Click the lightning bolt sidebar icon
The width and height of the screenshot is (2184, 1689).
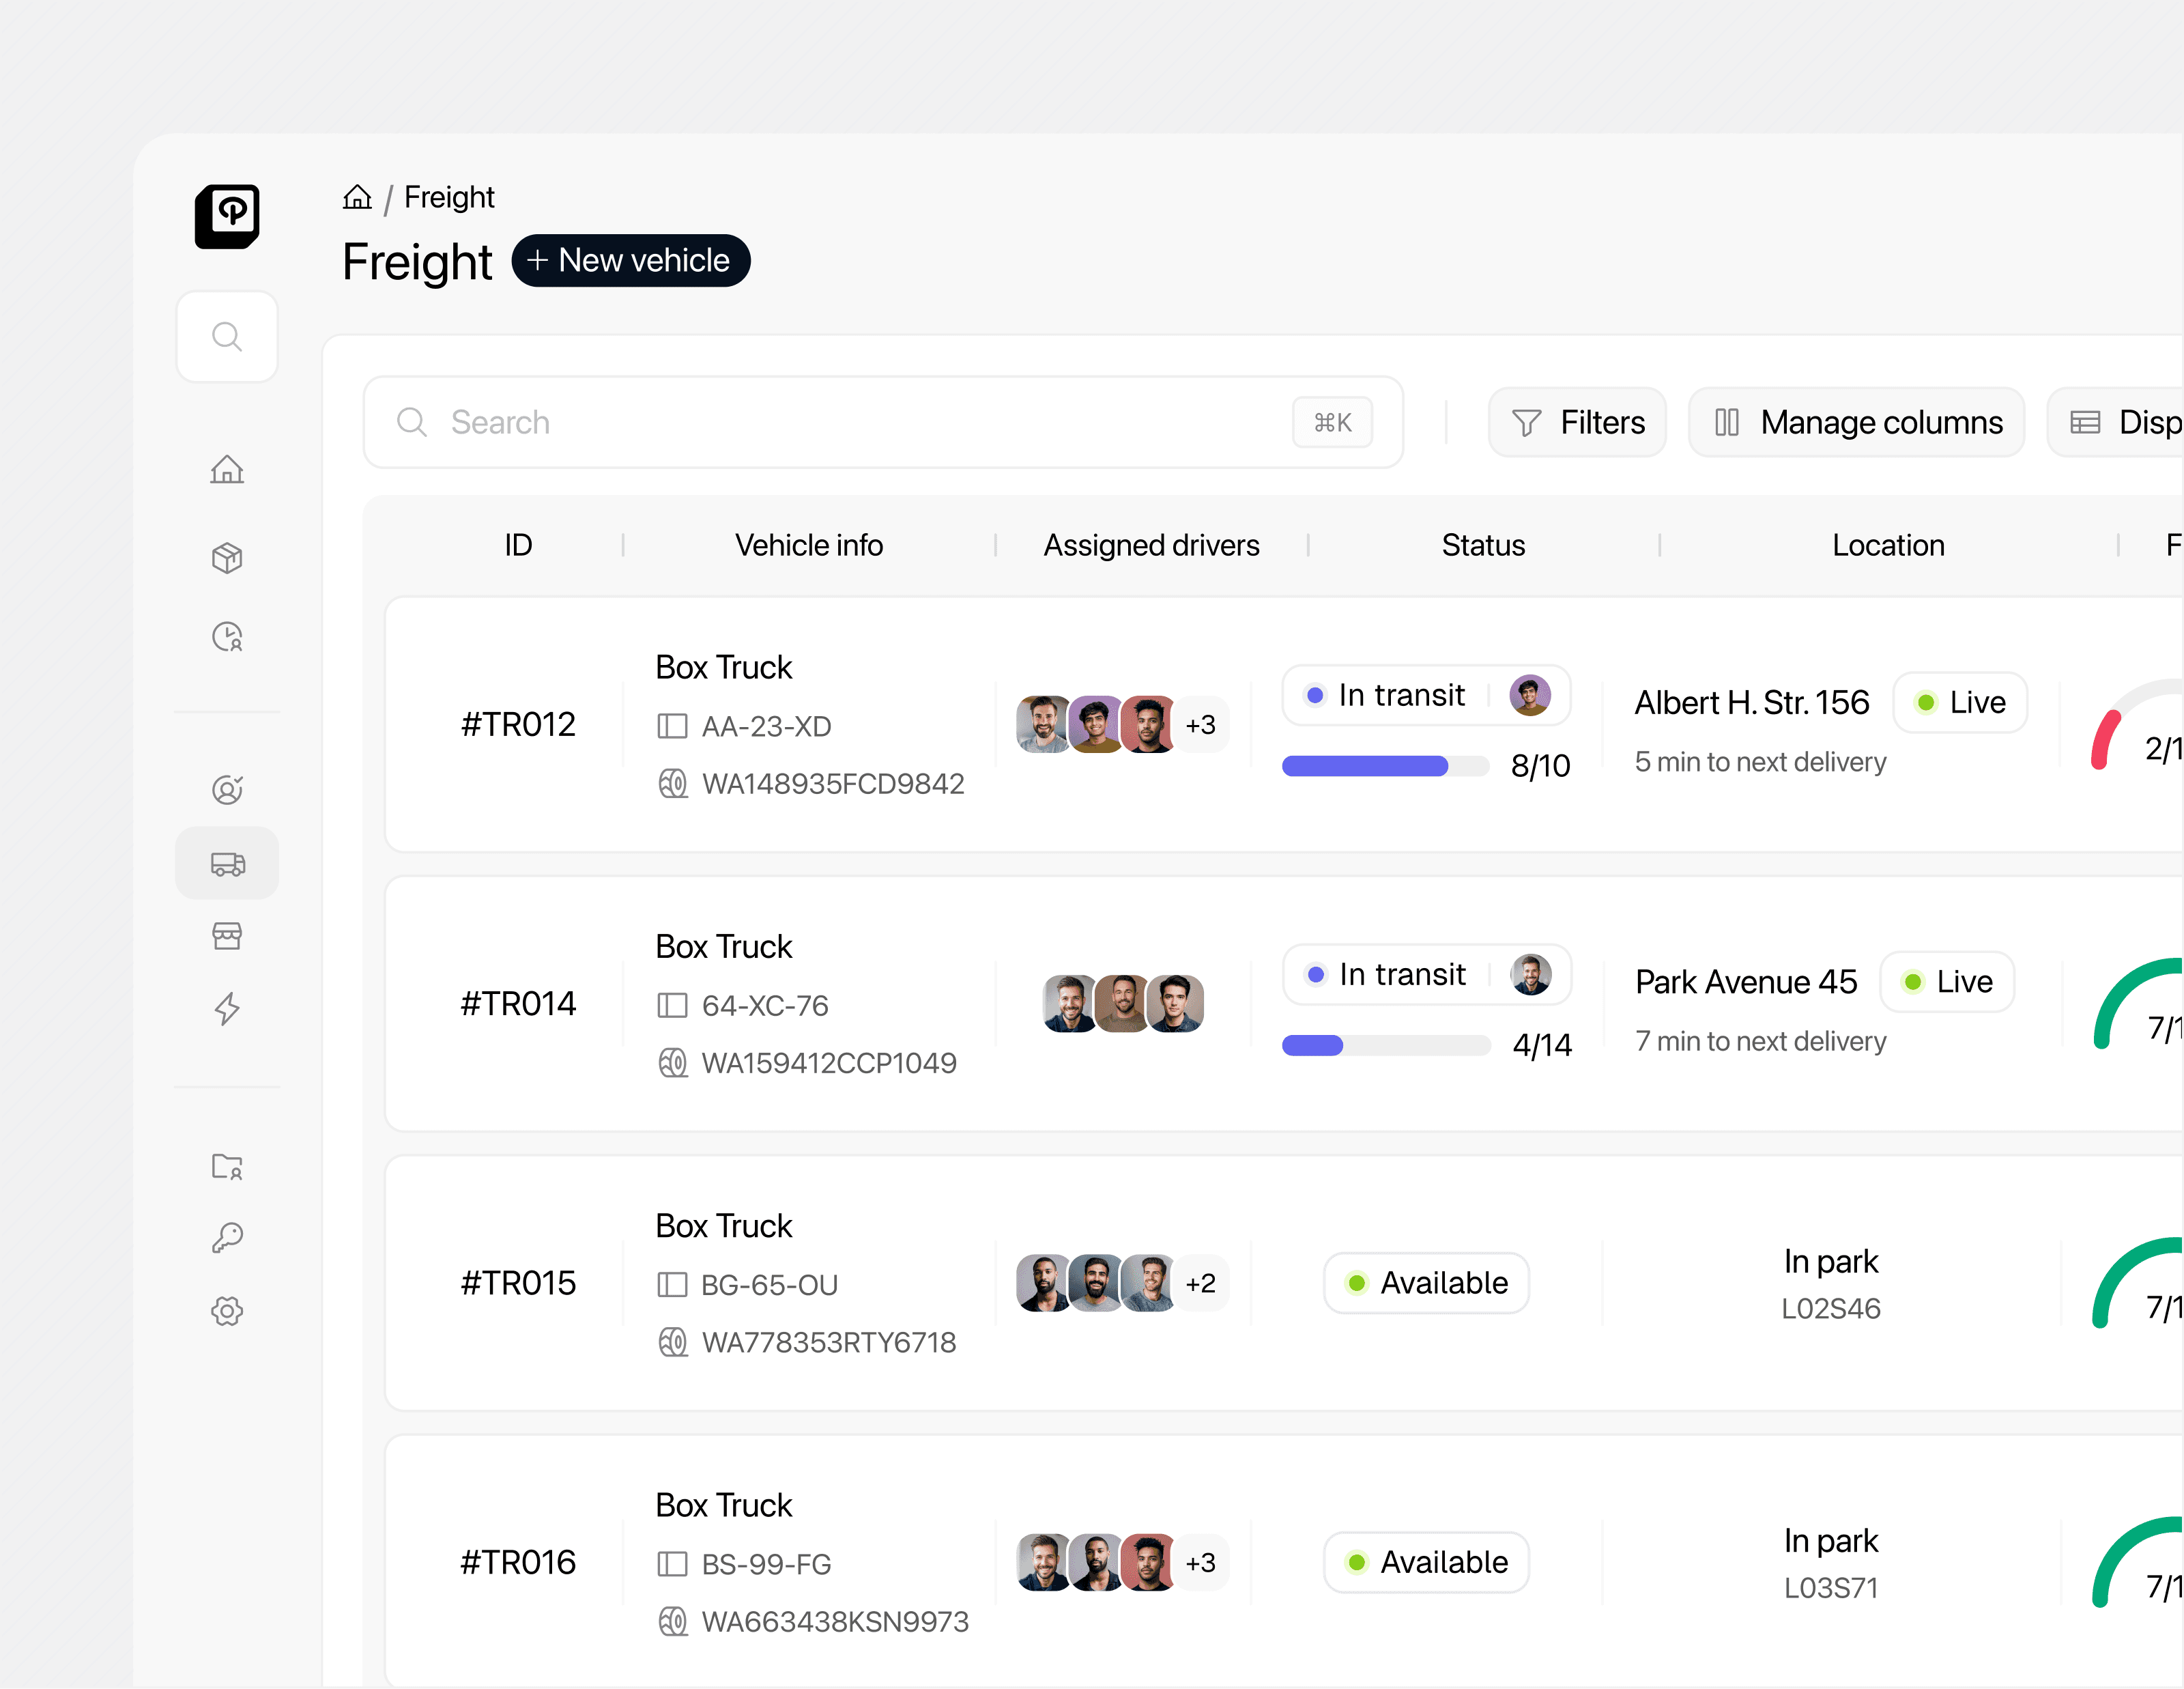(227, 1008)
